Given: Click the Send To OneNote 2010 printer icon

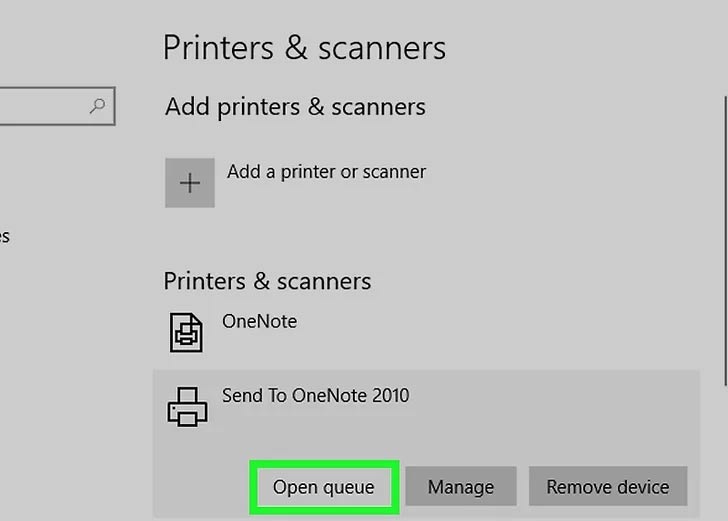Looking at the screenshot, I should coord(187,405).
